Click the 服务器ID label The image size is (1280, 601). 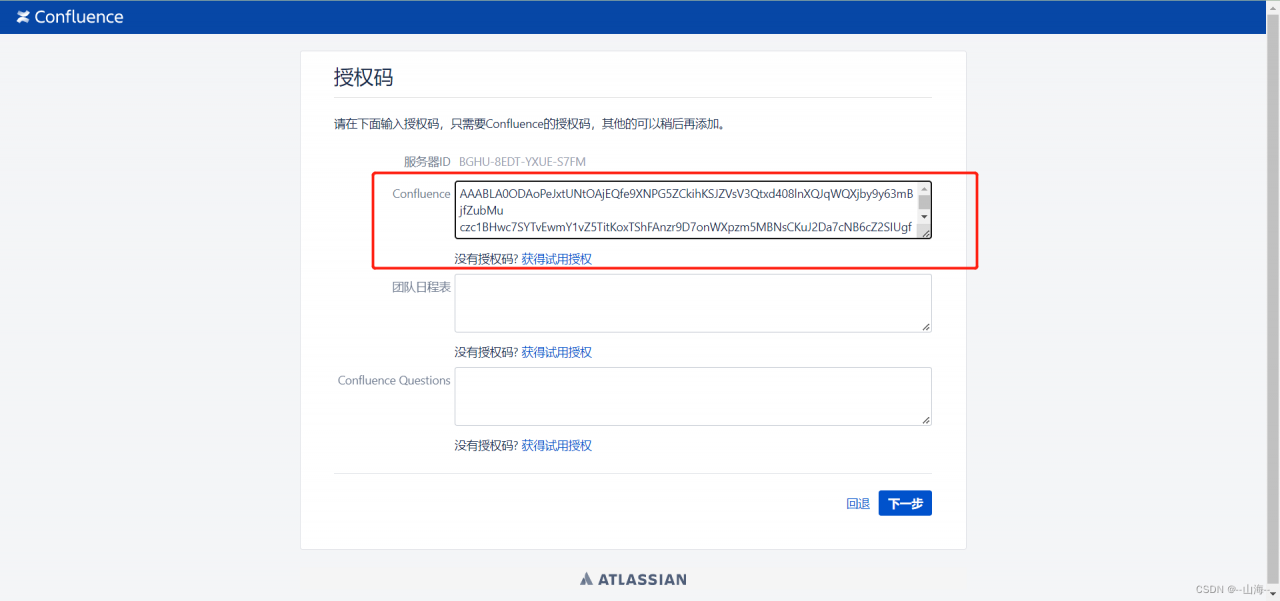[427, 161]
